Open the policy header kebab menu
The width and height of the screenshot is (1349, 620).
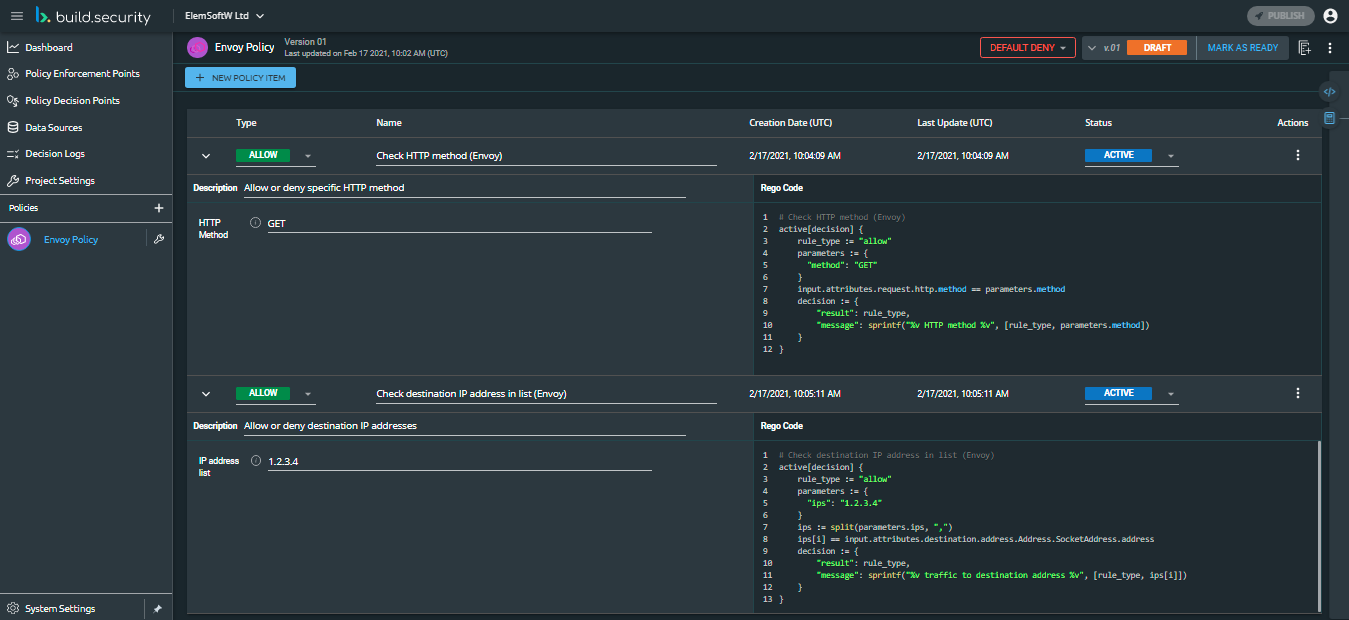[x=1330, y=48]
